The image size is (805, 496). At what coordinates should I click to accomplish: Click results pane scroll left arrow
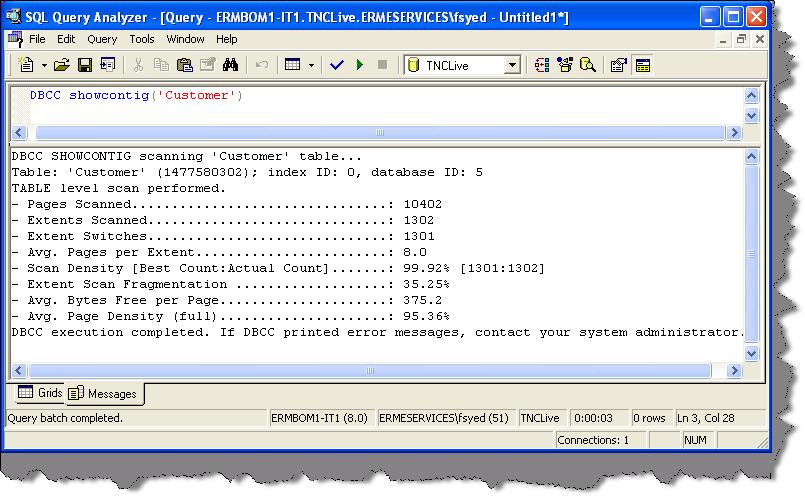pyautogui.click(x=19, y=370)
